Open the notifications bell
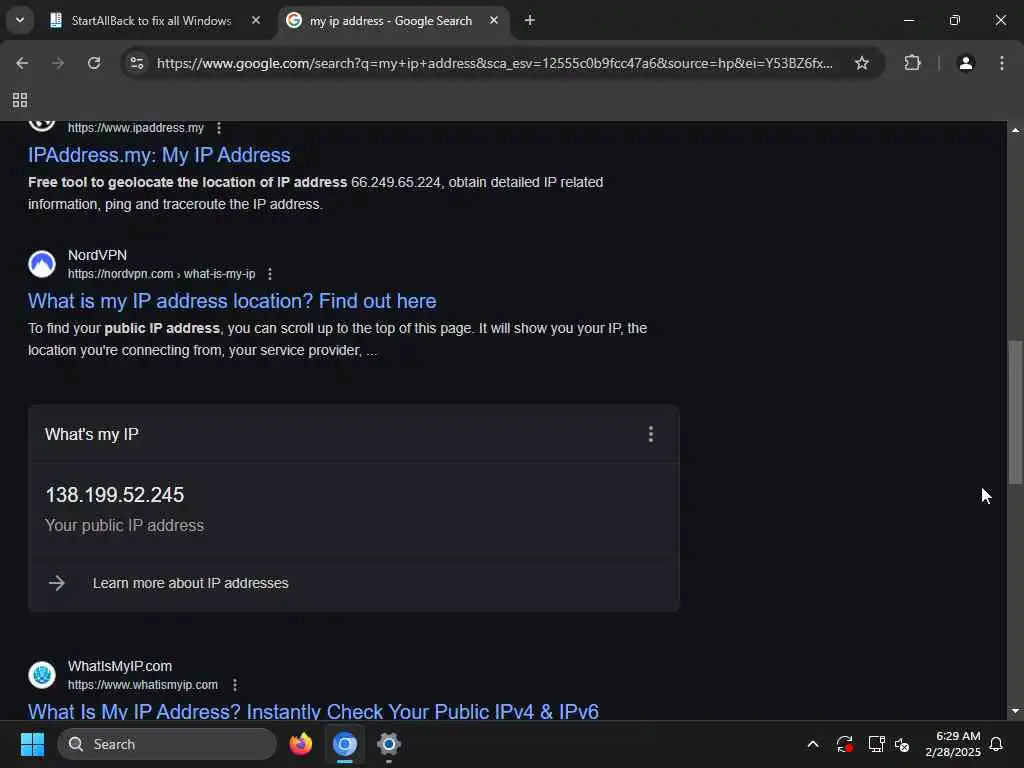 tap(997, 744)
